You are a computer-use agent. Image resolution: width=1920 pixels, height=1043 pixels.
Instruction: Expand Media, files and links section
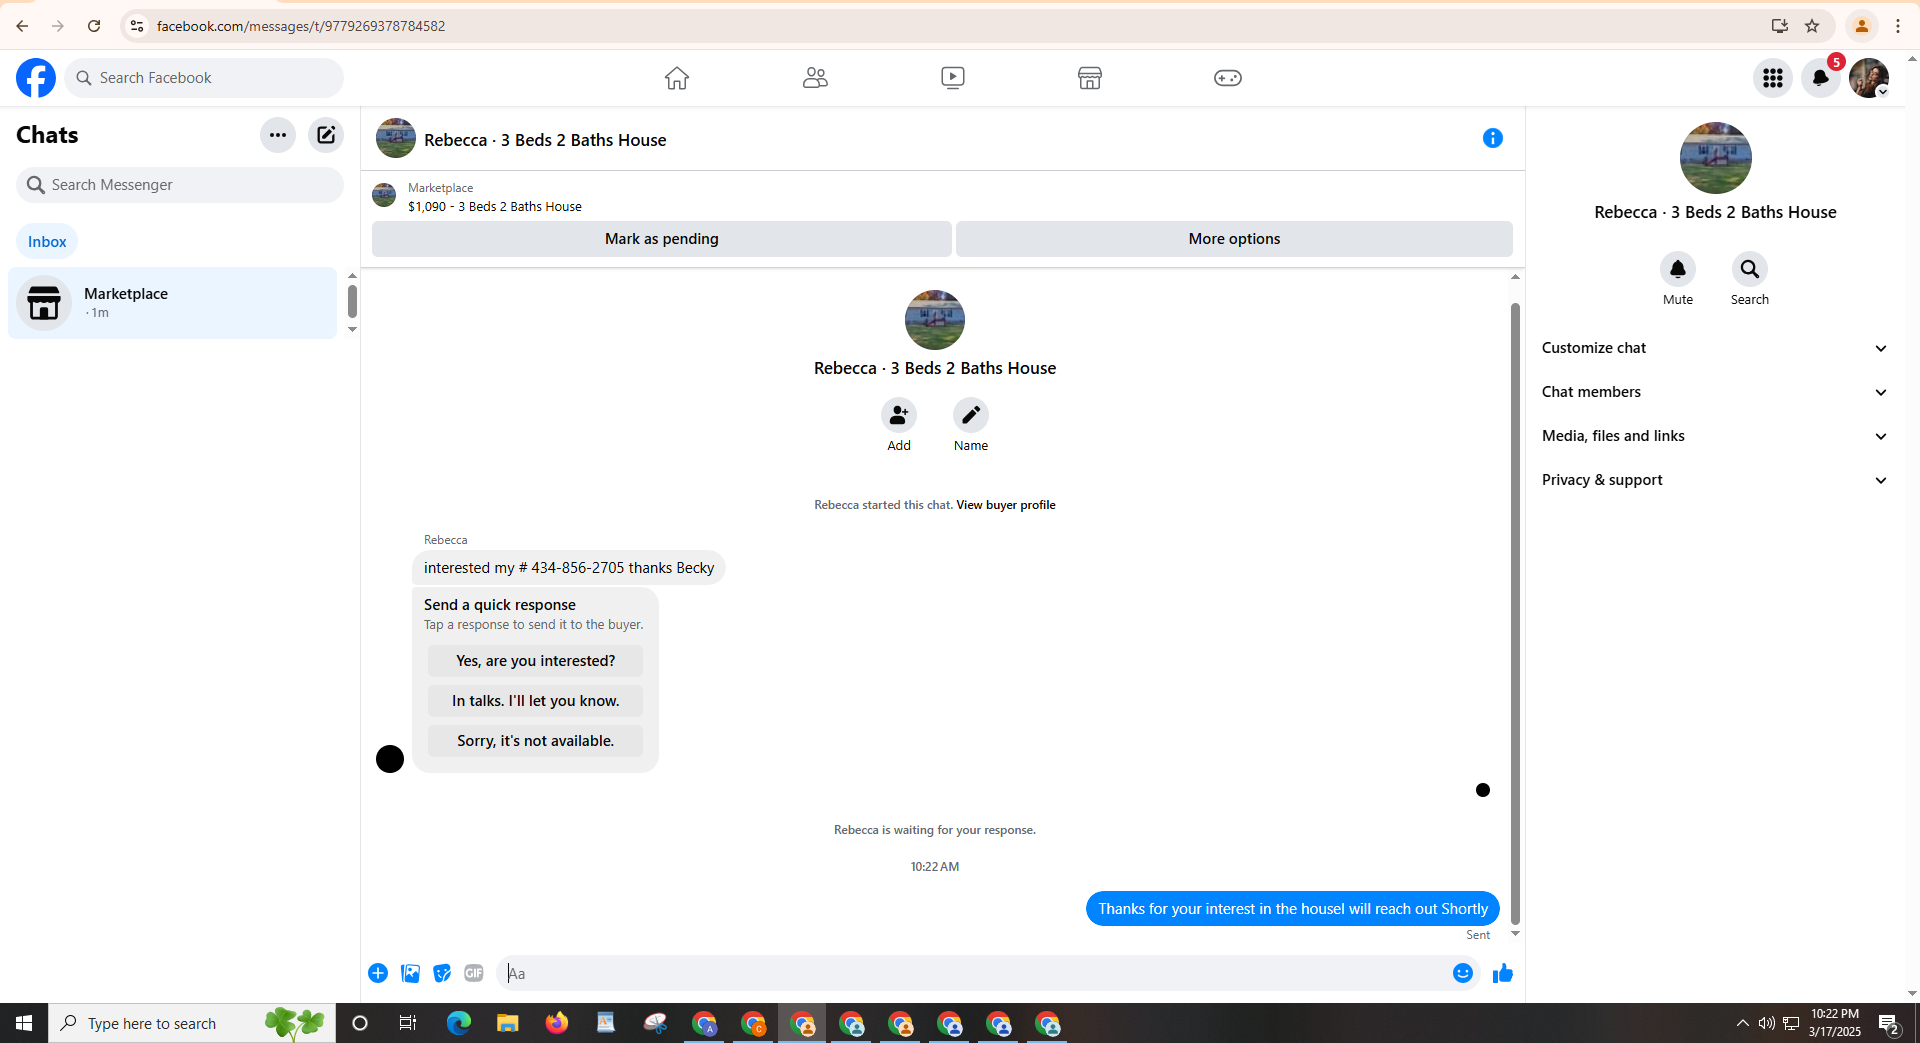coord(1715,436)
